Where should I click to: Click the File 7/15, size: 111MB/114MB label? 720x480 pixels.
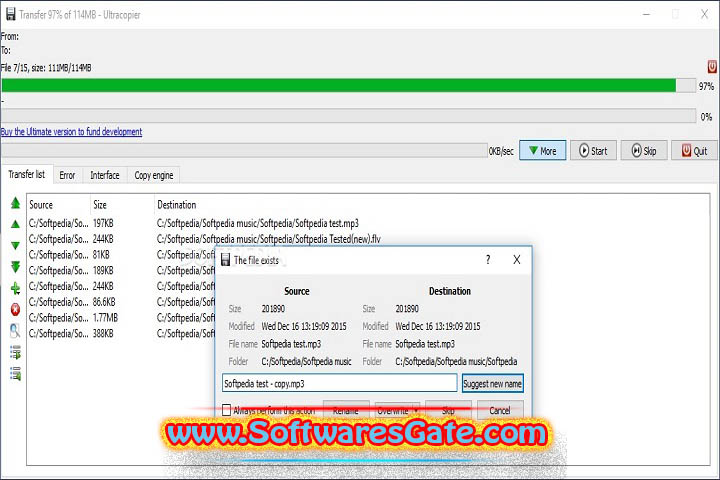46,68
